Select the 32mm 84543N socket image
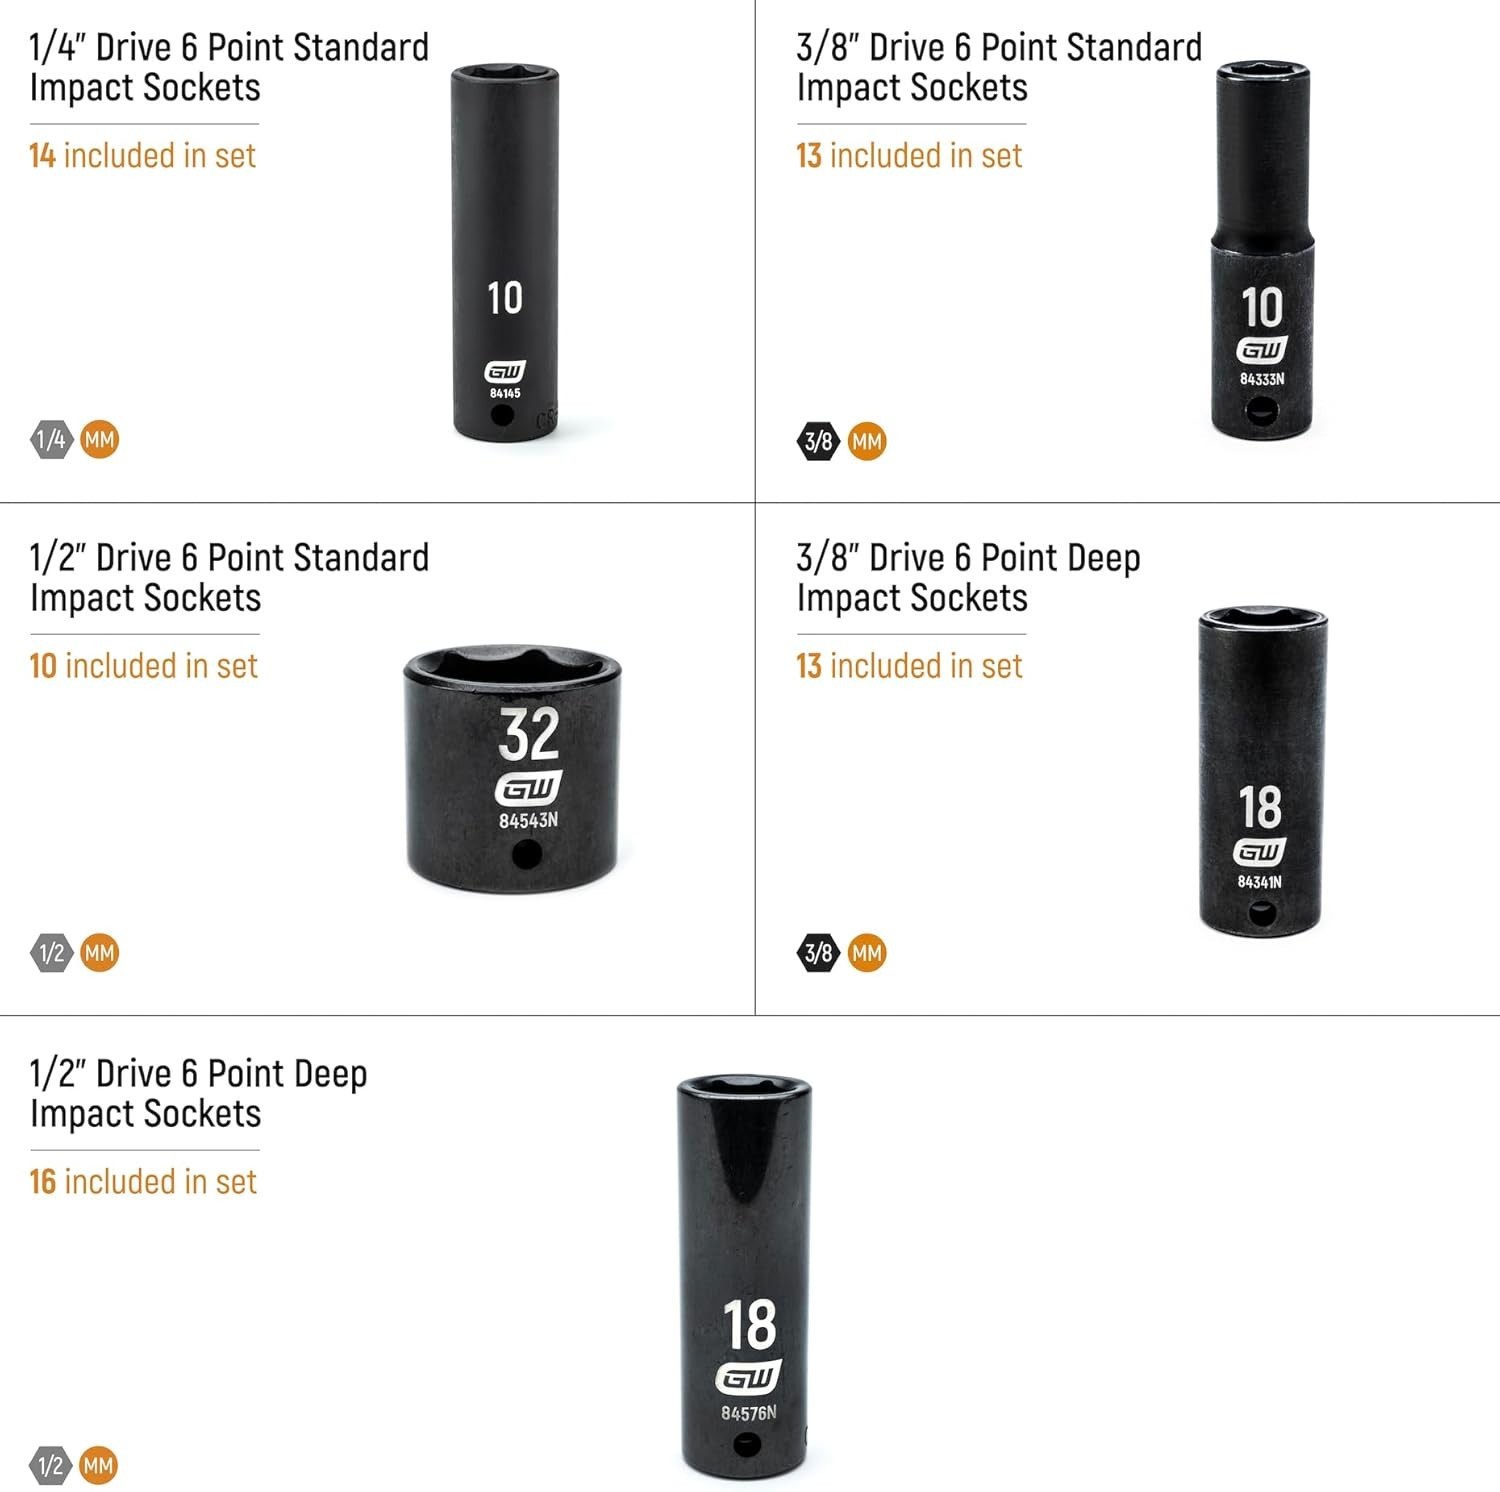 click(513, 768)
